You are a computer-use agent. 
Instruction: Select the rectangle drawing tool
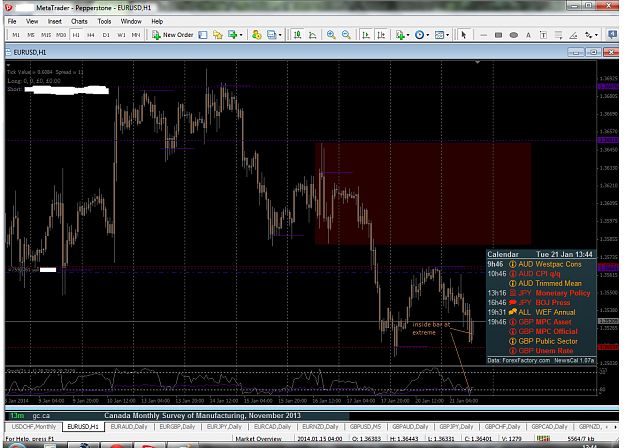pyautogui.click(x=498, y=35)
